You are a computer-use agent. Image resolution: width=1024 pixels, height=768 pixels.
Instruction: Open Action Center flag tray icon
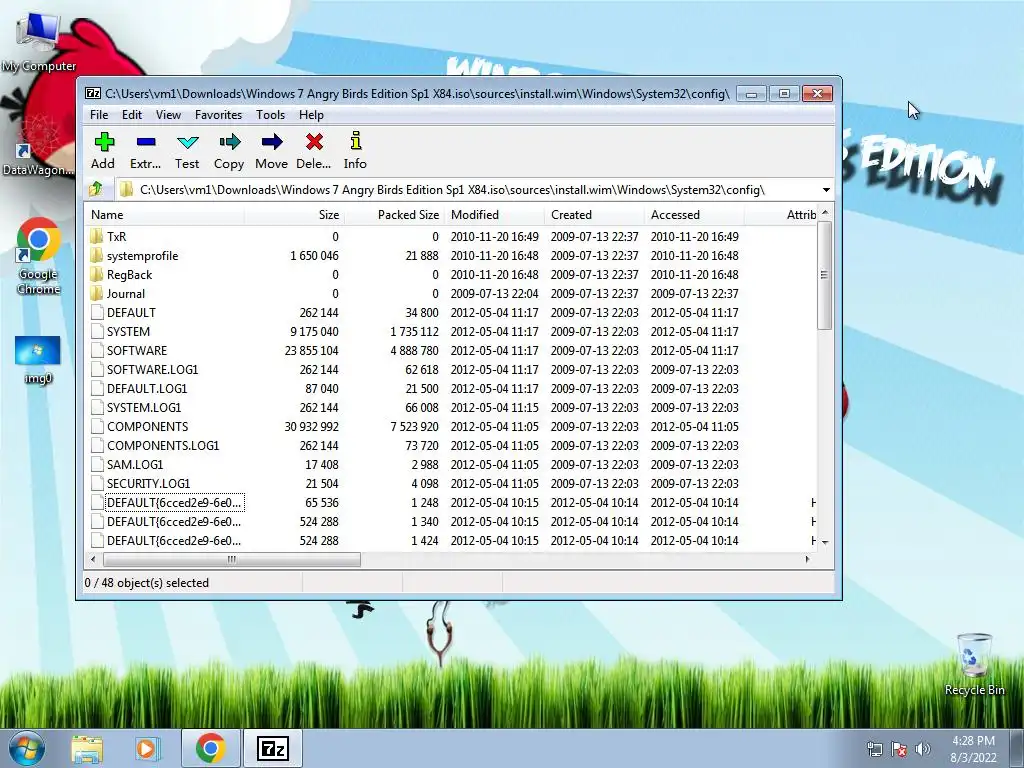(x=899, y=749)
